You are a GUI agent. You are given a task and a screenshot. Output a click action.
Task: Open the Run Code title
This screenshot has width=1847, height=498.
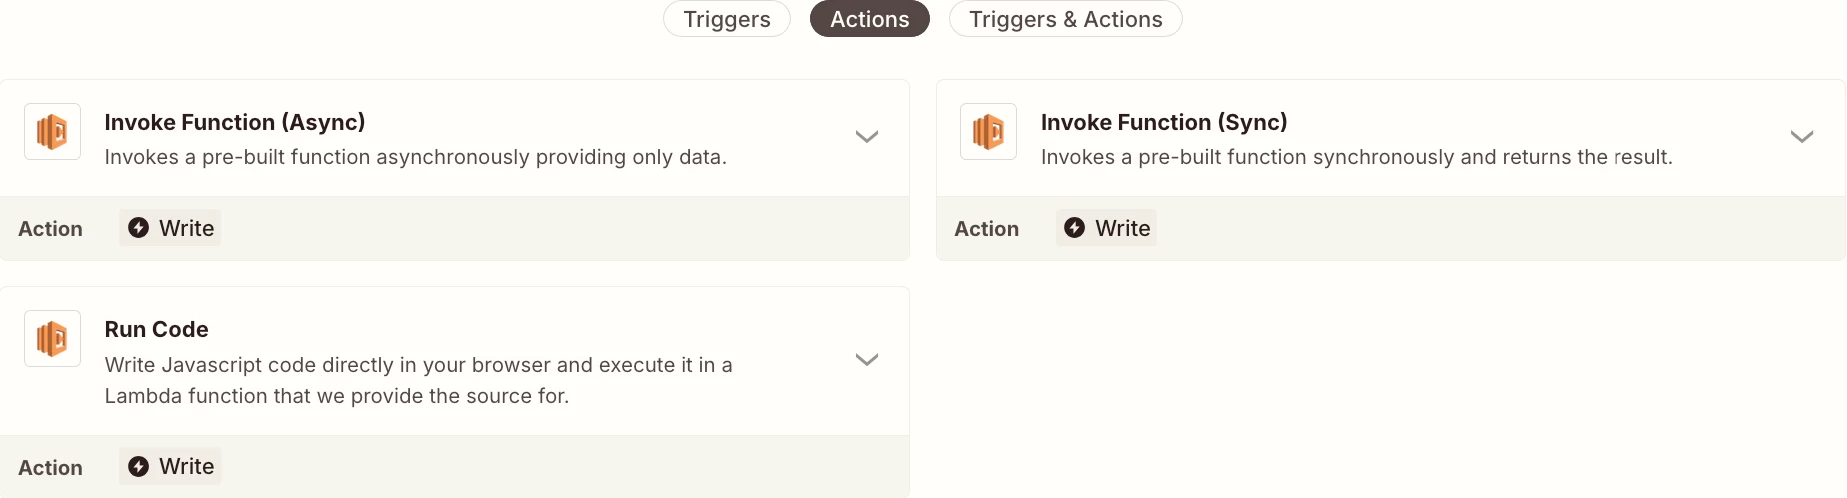(x=157, y=330)
